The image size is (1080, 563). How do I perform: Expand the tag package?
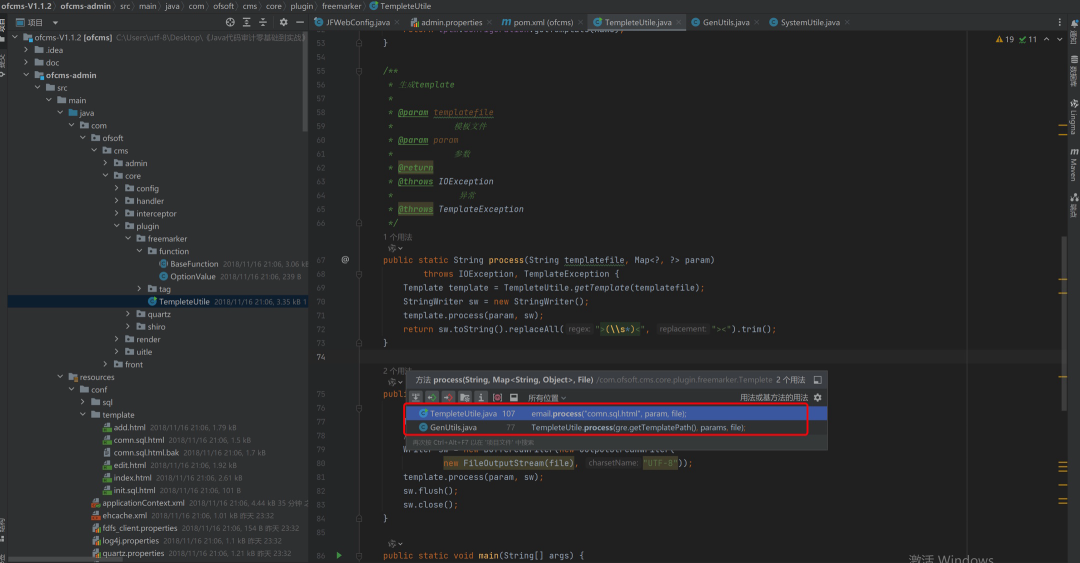tap(139, 288)
